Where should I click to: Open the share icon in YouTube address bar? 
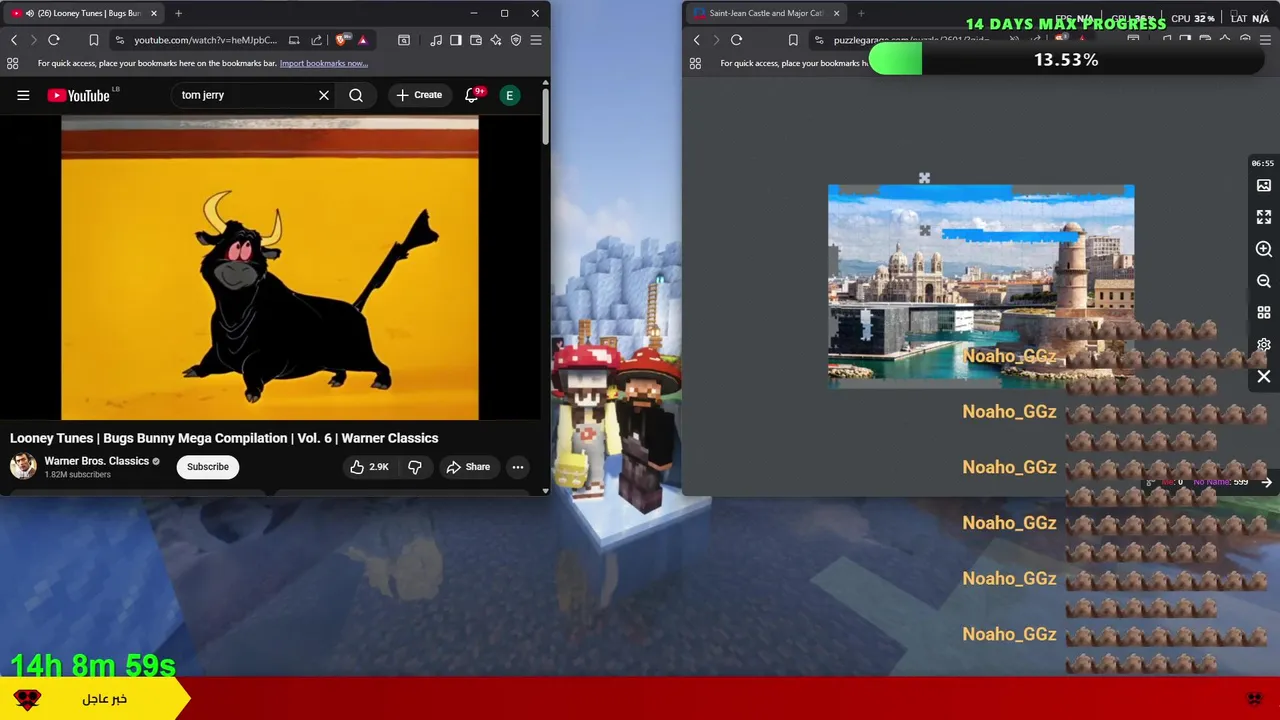[x=317, y=40]
